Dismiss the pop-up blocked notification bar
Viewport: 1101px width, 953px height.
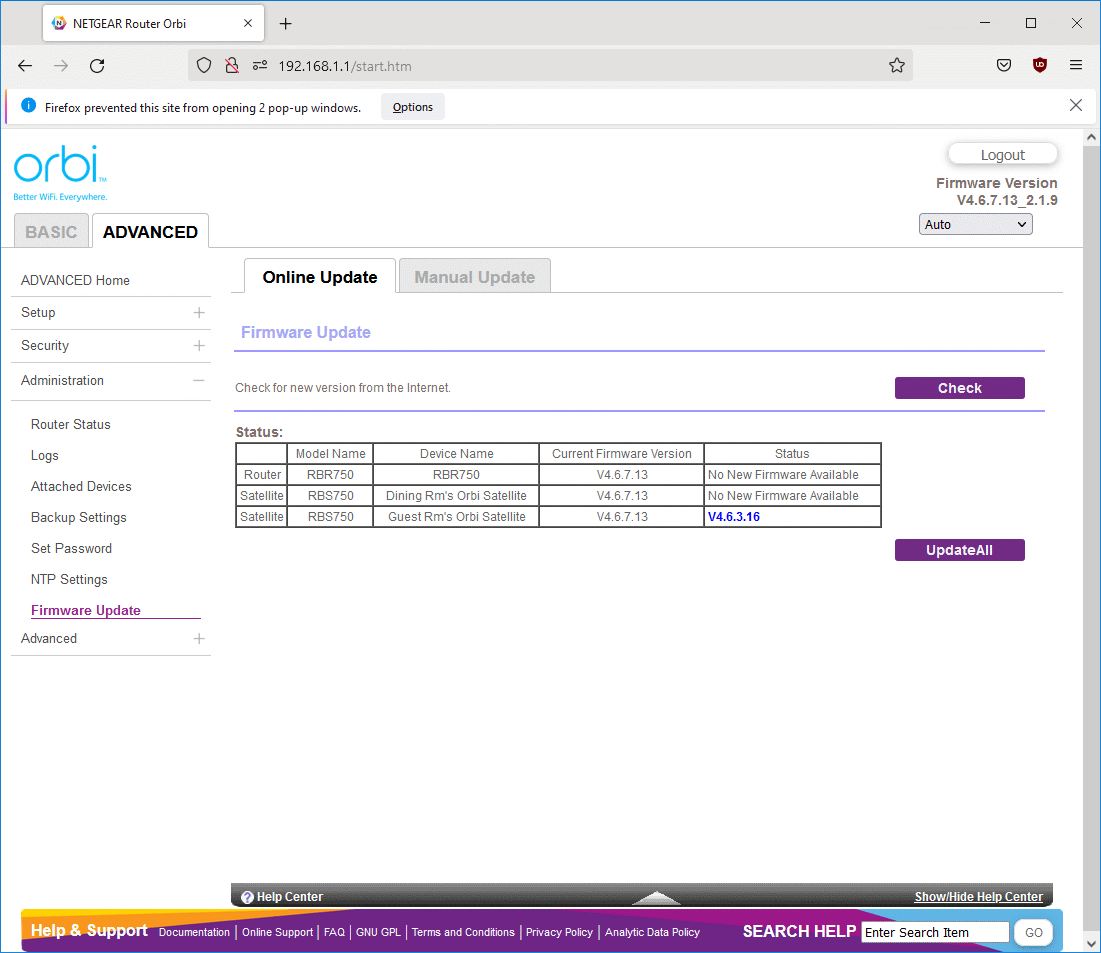tap(1076, 106)
